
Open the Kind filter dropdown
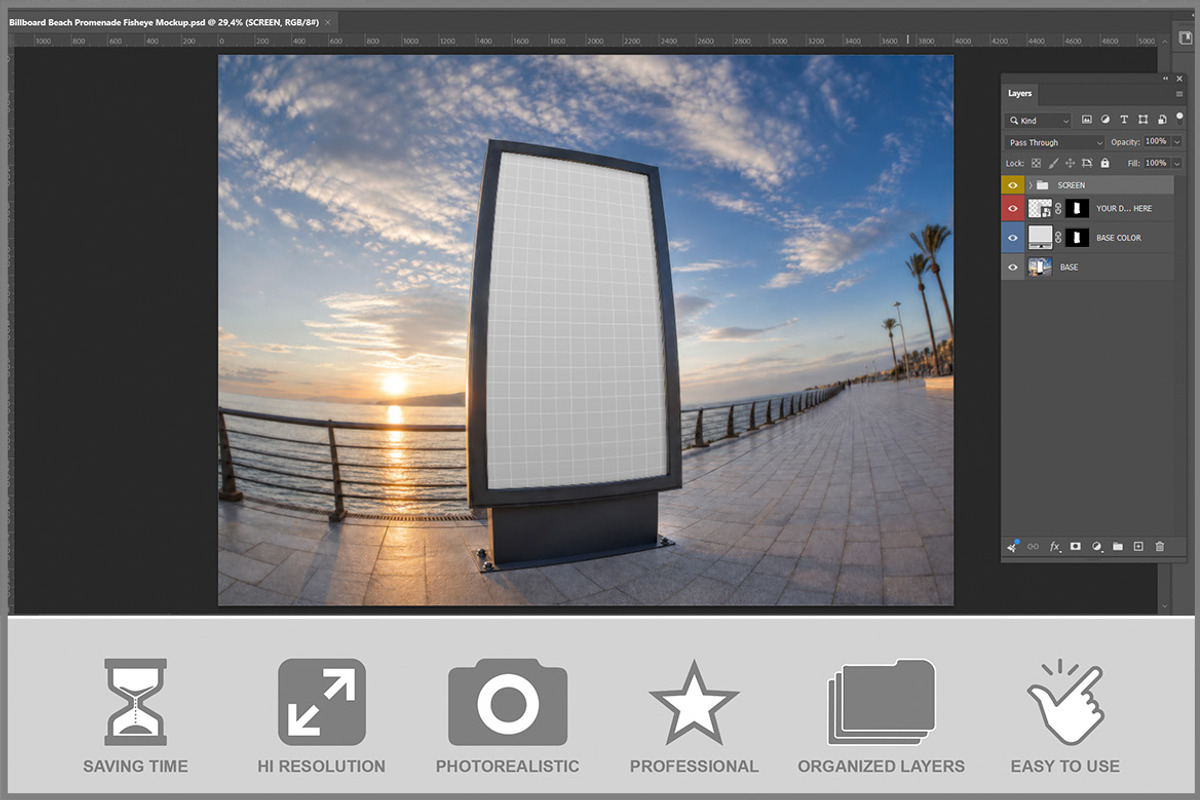click(1038, 120)
